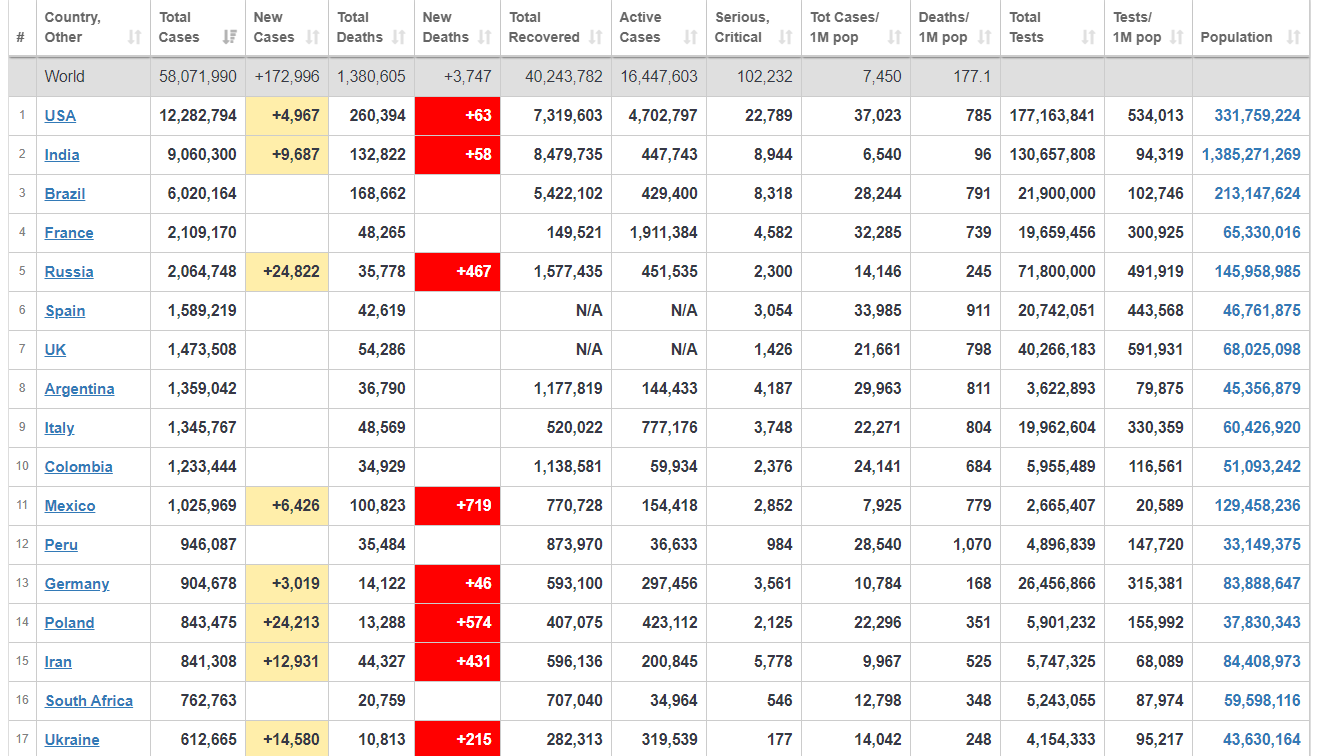Screen dimensions: 1317x756
Task: Click Iran new deaths +431 cell
Action: 457,662
